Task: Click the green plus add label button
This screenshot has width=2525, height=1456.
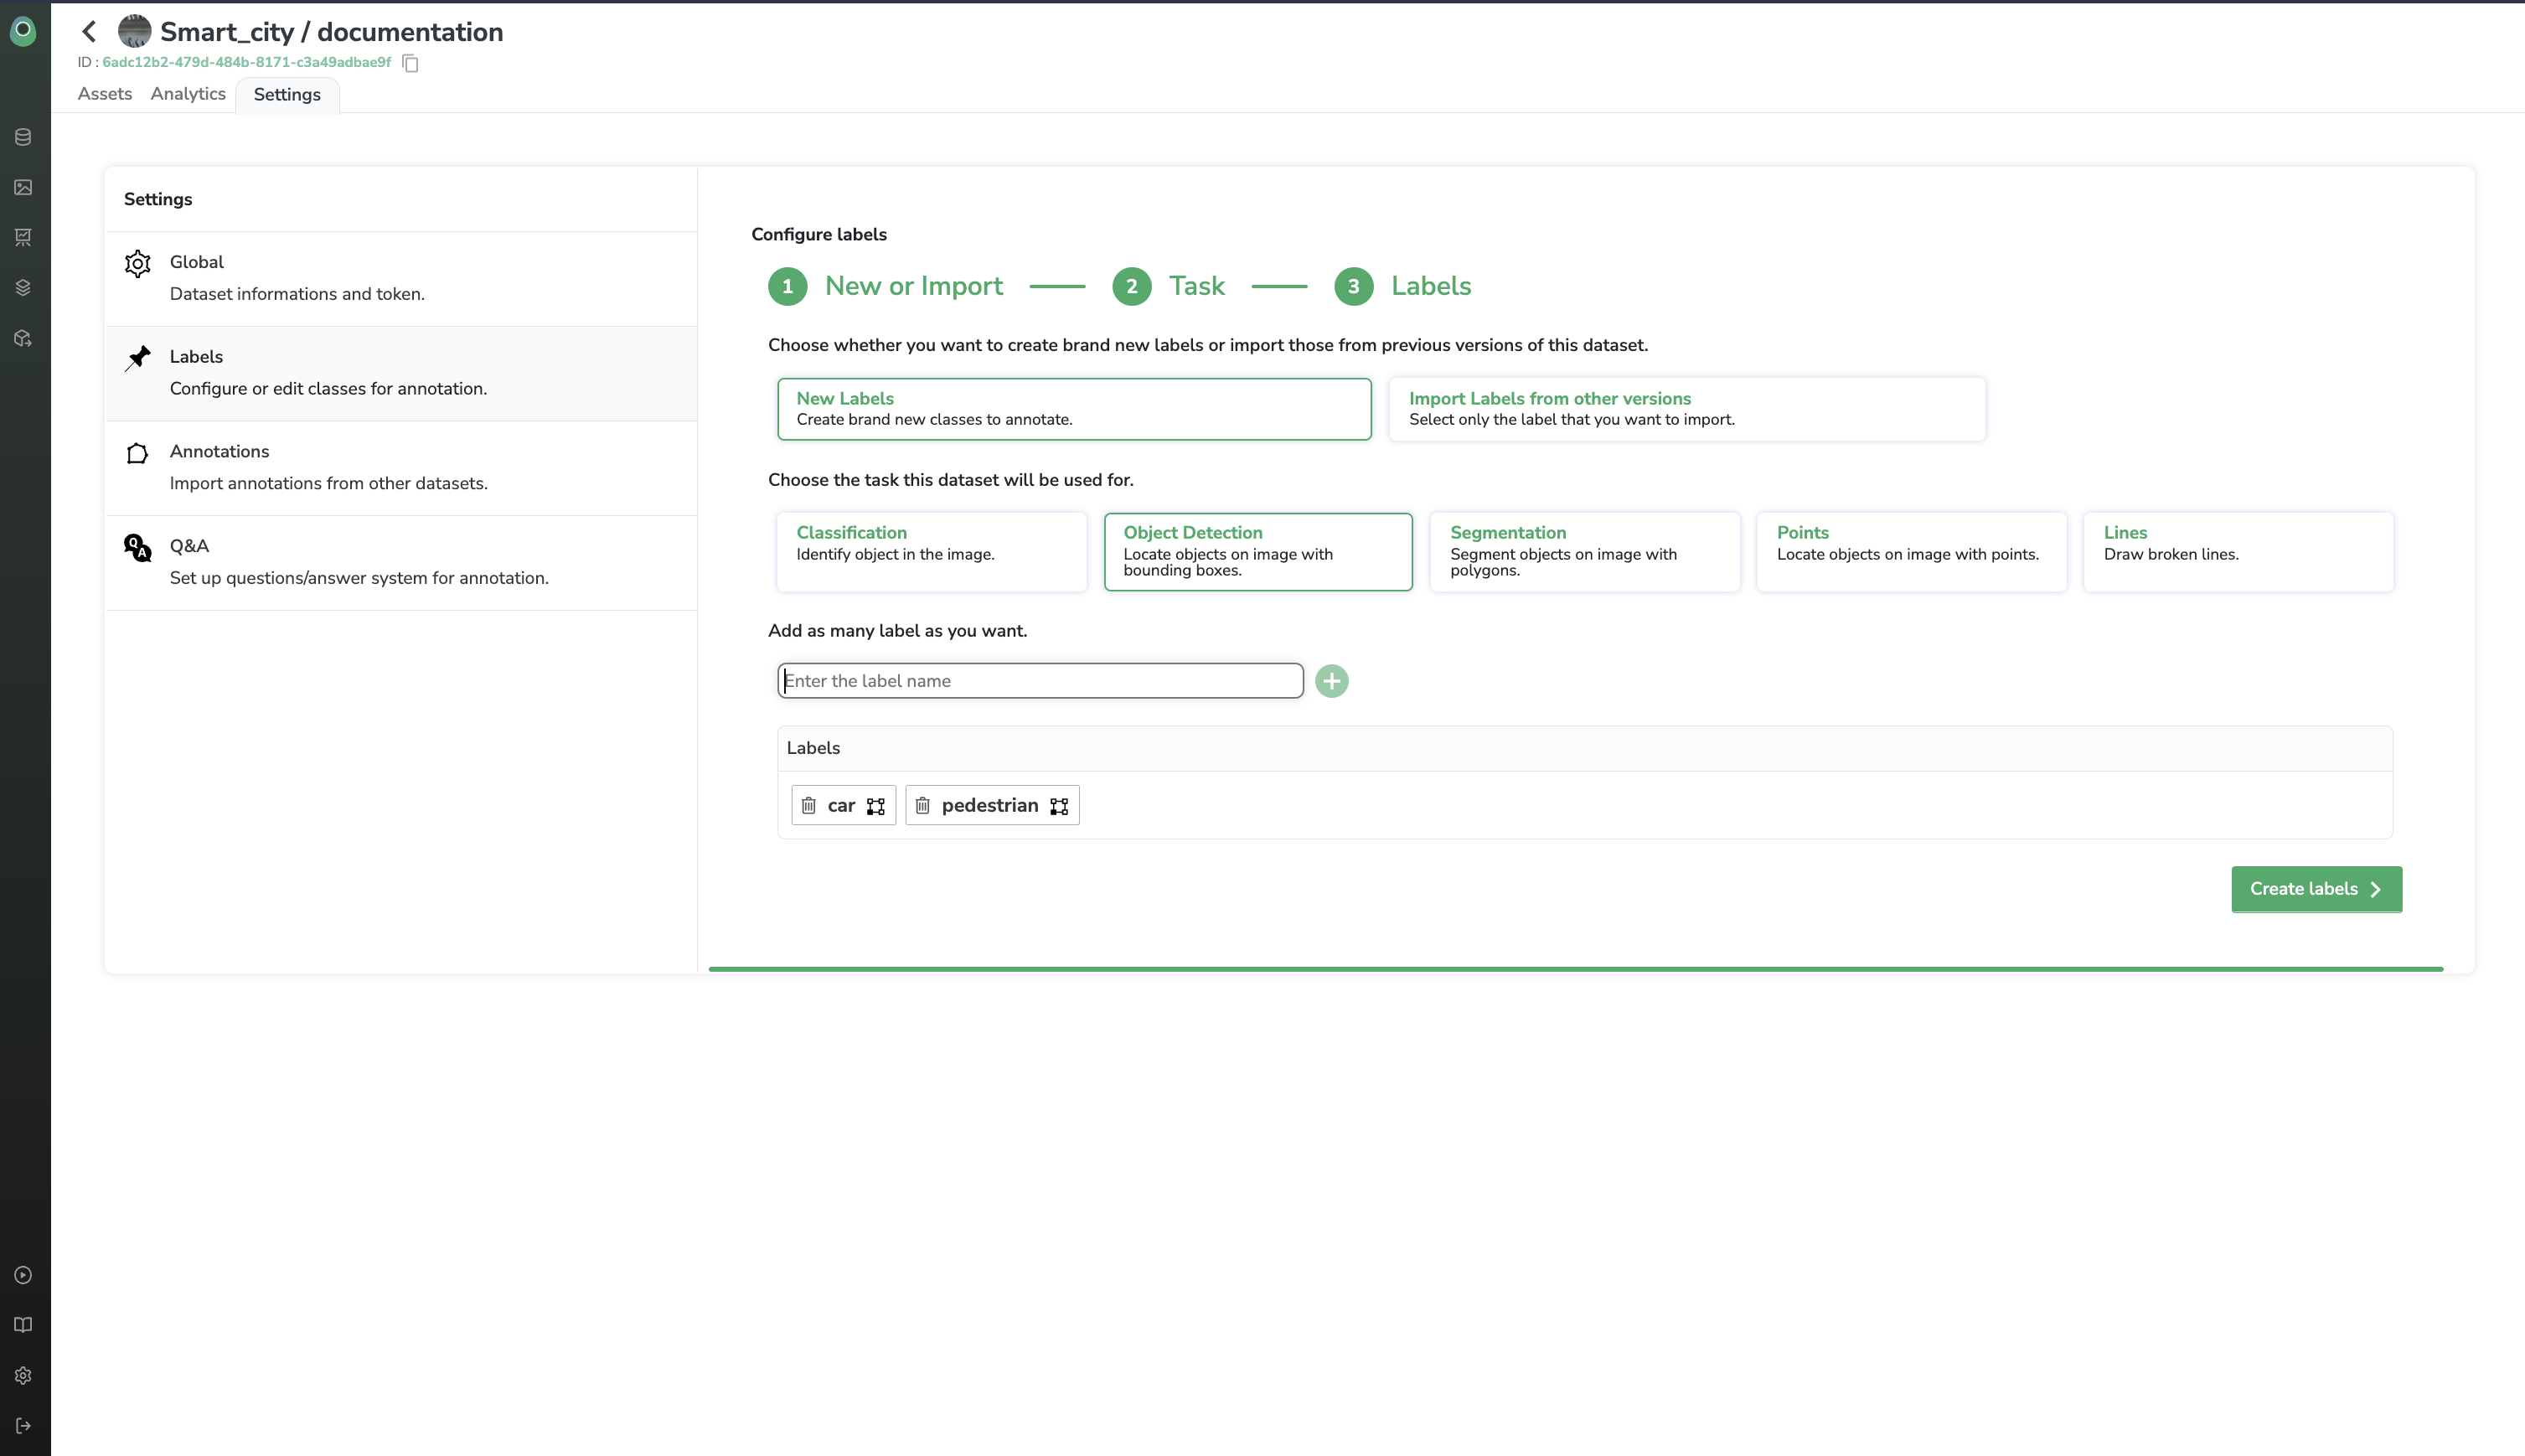Action: [1331, 681]
